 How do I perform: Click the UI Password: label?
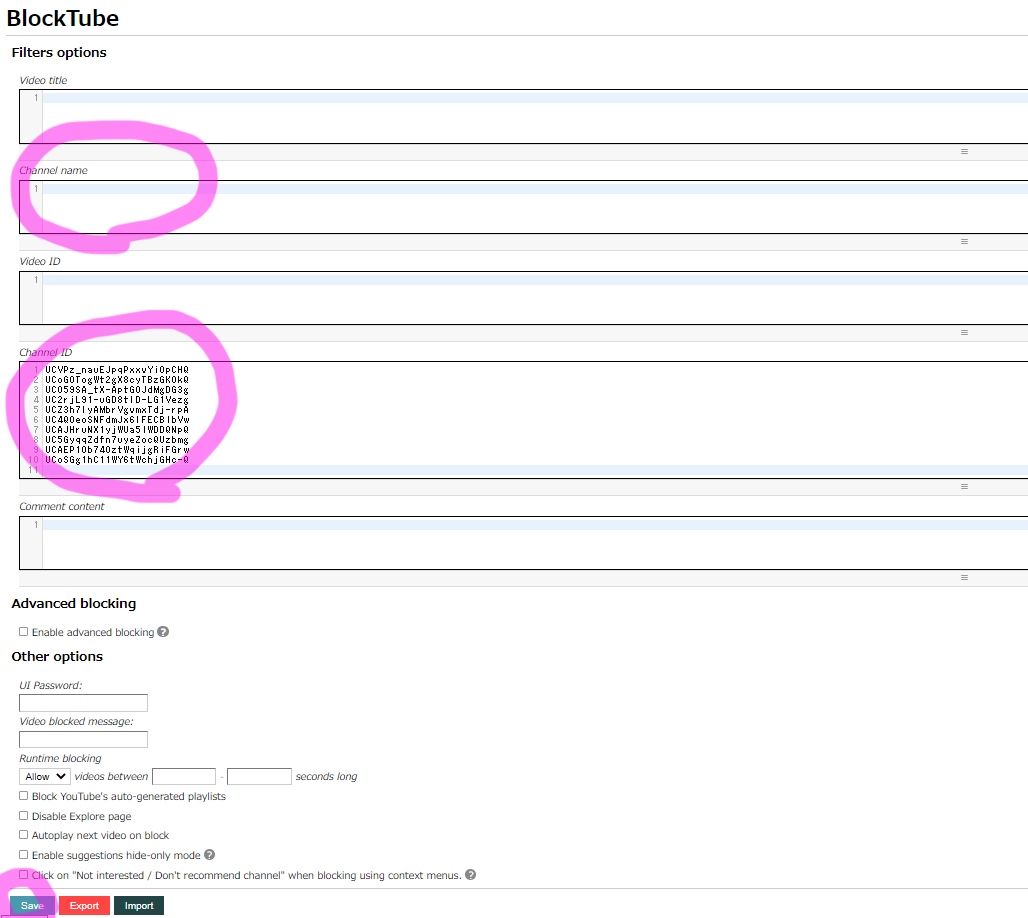click(50, 685)
